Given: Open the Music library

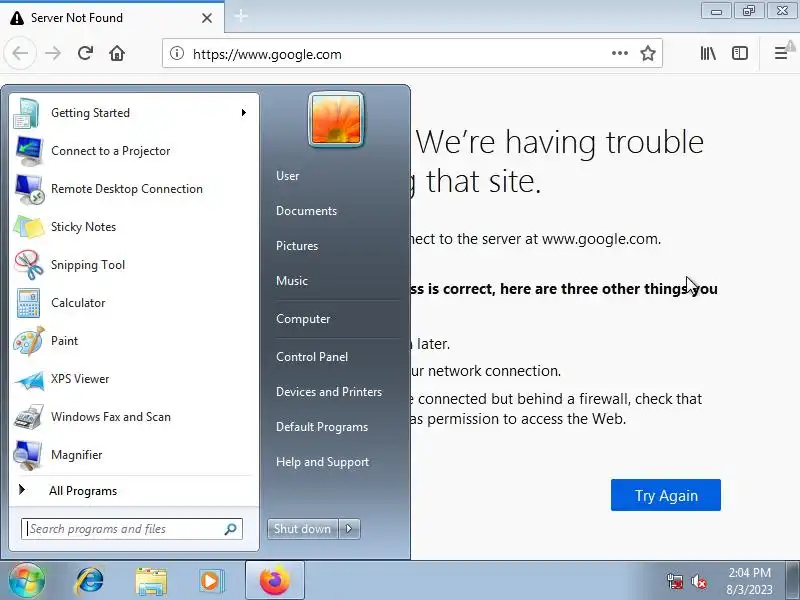Looking at the screenshot, I should 292,281.
